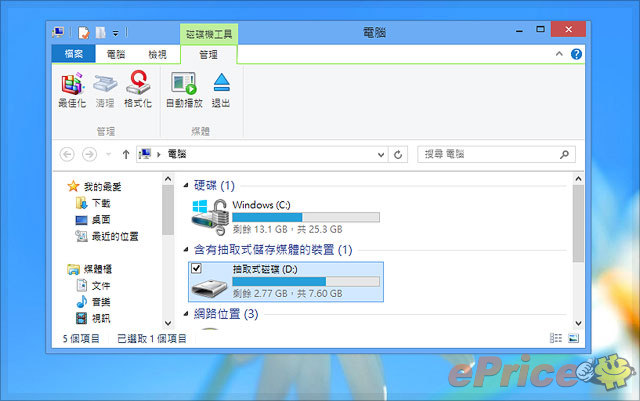Select 音樂 (Music) under 媒體櫃 libraries
The image size is (640, 401).
[100, 302]
